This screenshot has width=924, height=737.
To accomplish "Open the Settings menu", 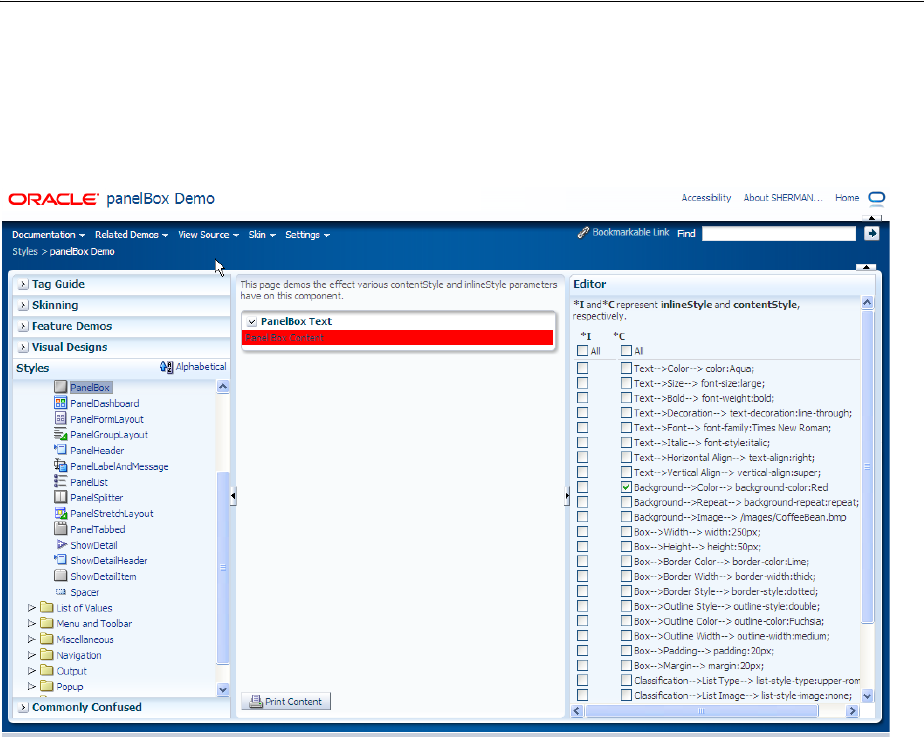I will tap(307, 234).
